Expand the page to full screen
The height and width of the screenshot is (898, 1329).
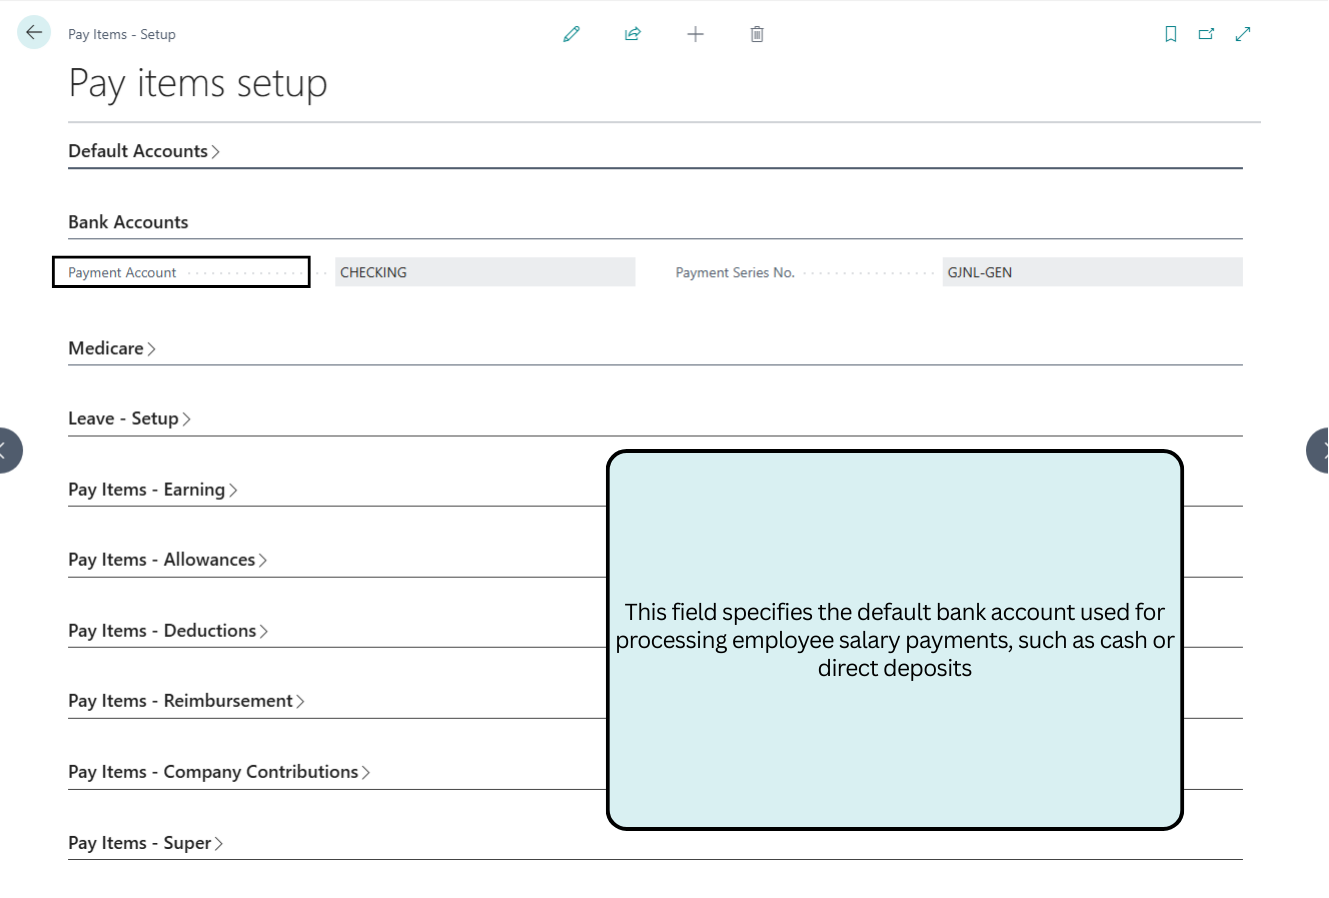(1242, 33)
